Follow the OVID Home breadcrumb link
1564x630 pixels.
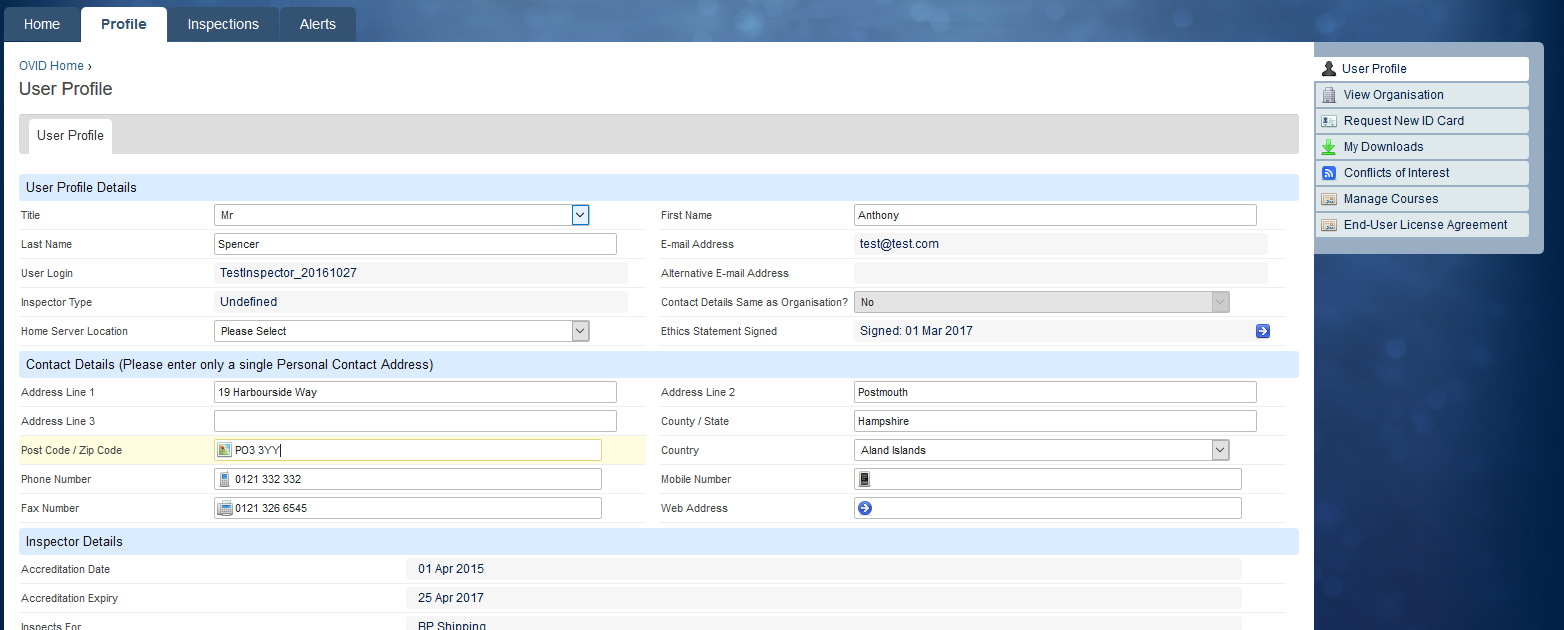point(51,66)
